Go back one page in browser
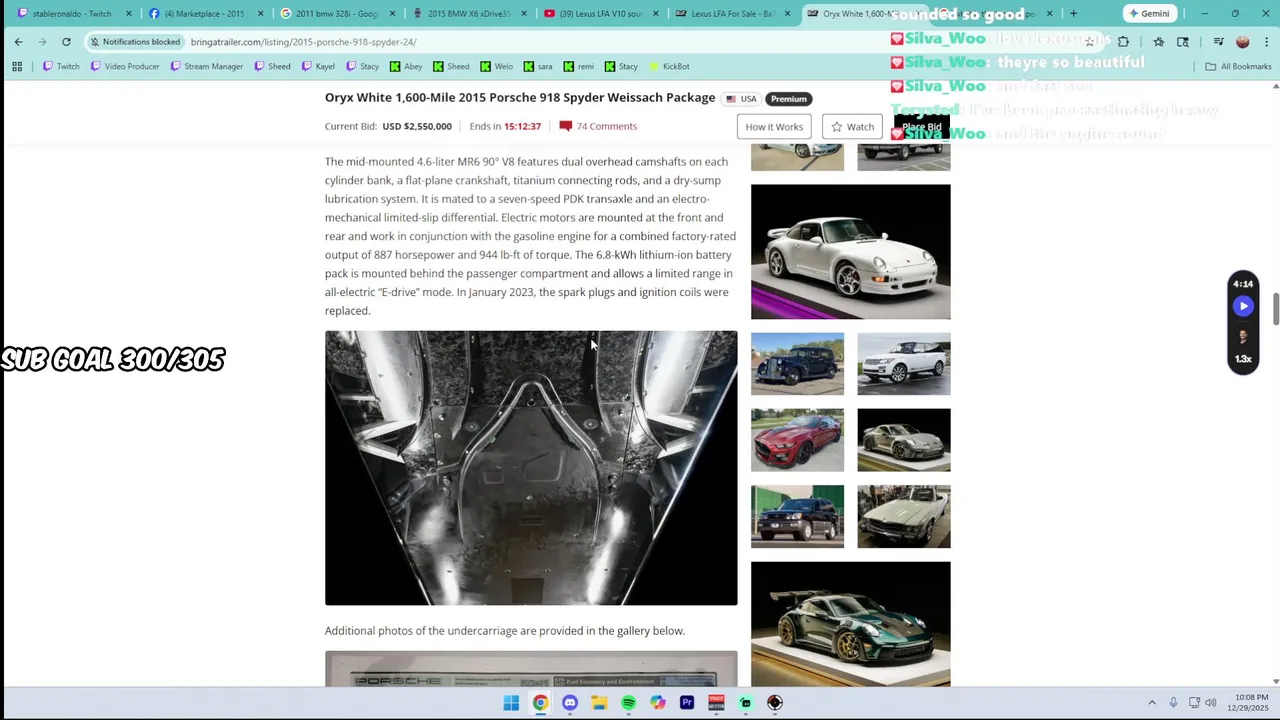The height and width of the screenshot is (720, 1280). click(18, 42)
